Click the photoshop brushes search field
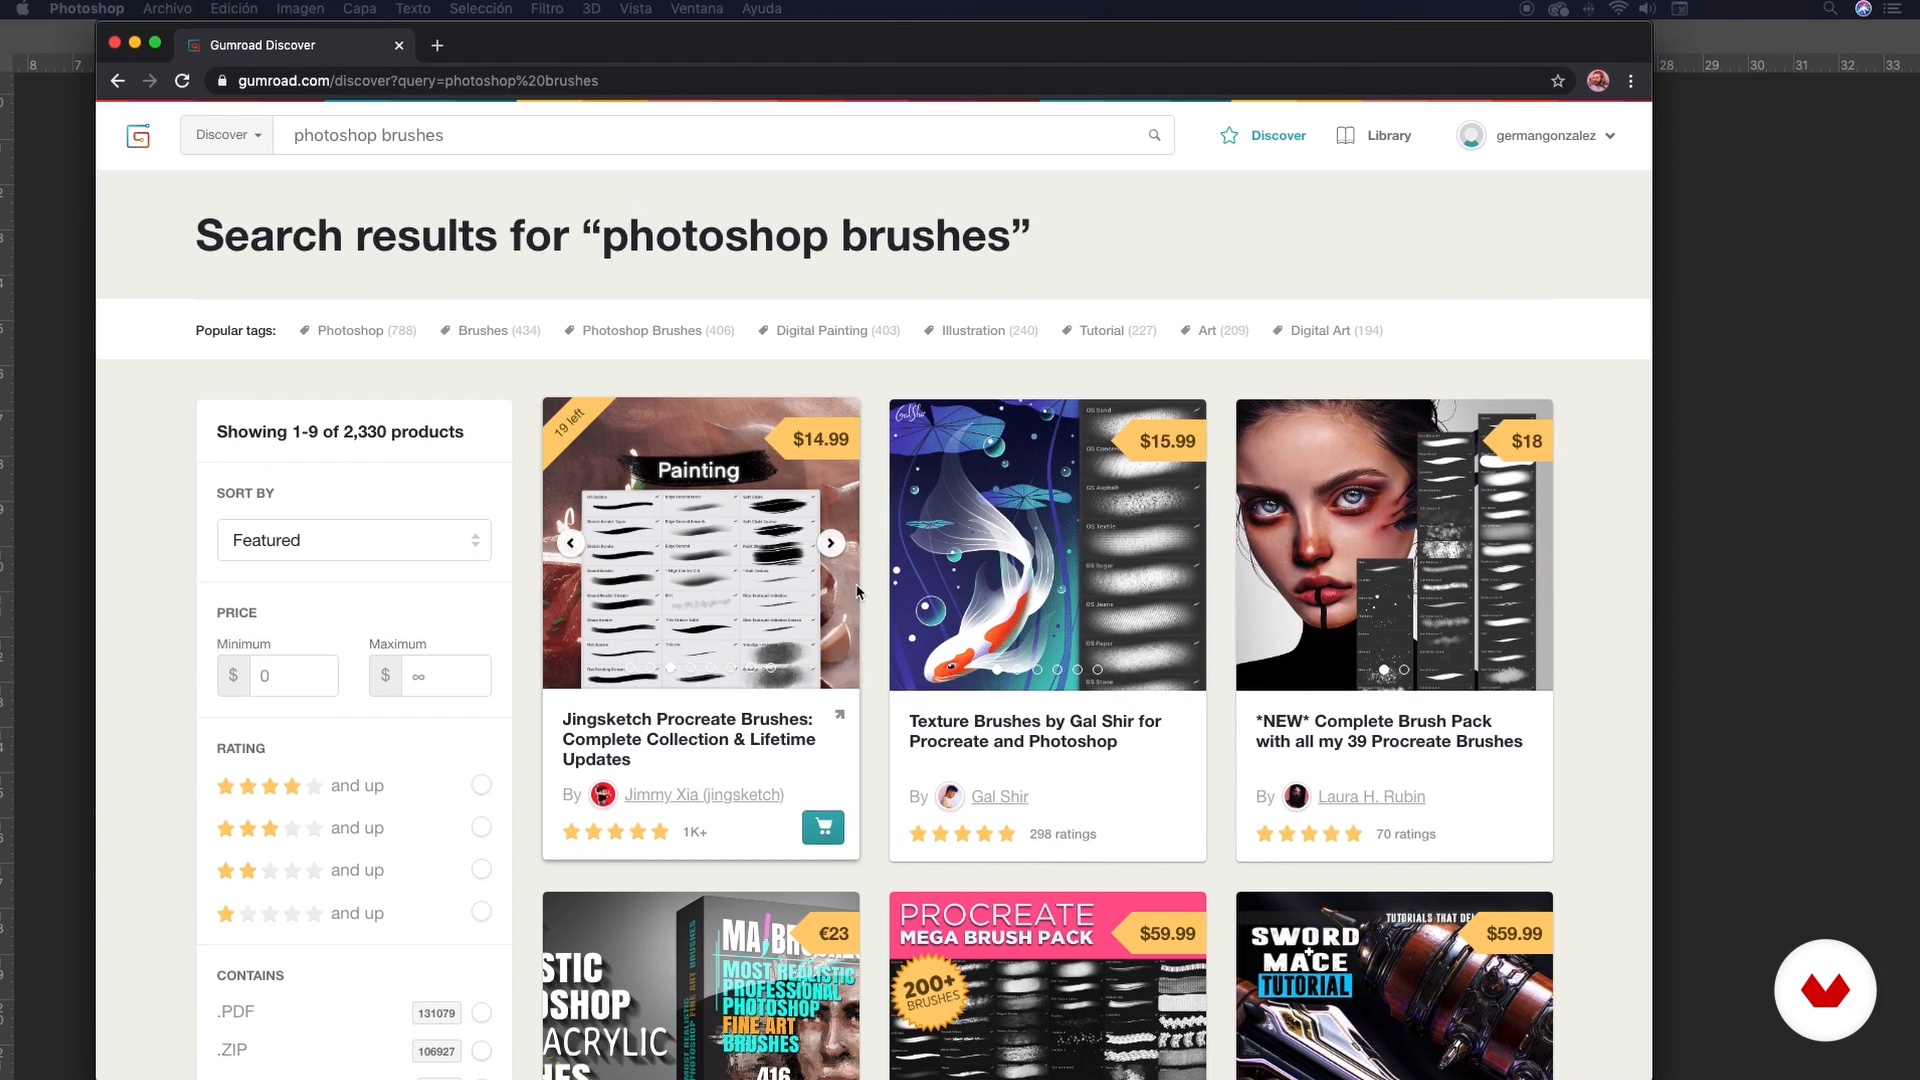The image size is (1920, 1080). click(x=710, y=135)
